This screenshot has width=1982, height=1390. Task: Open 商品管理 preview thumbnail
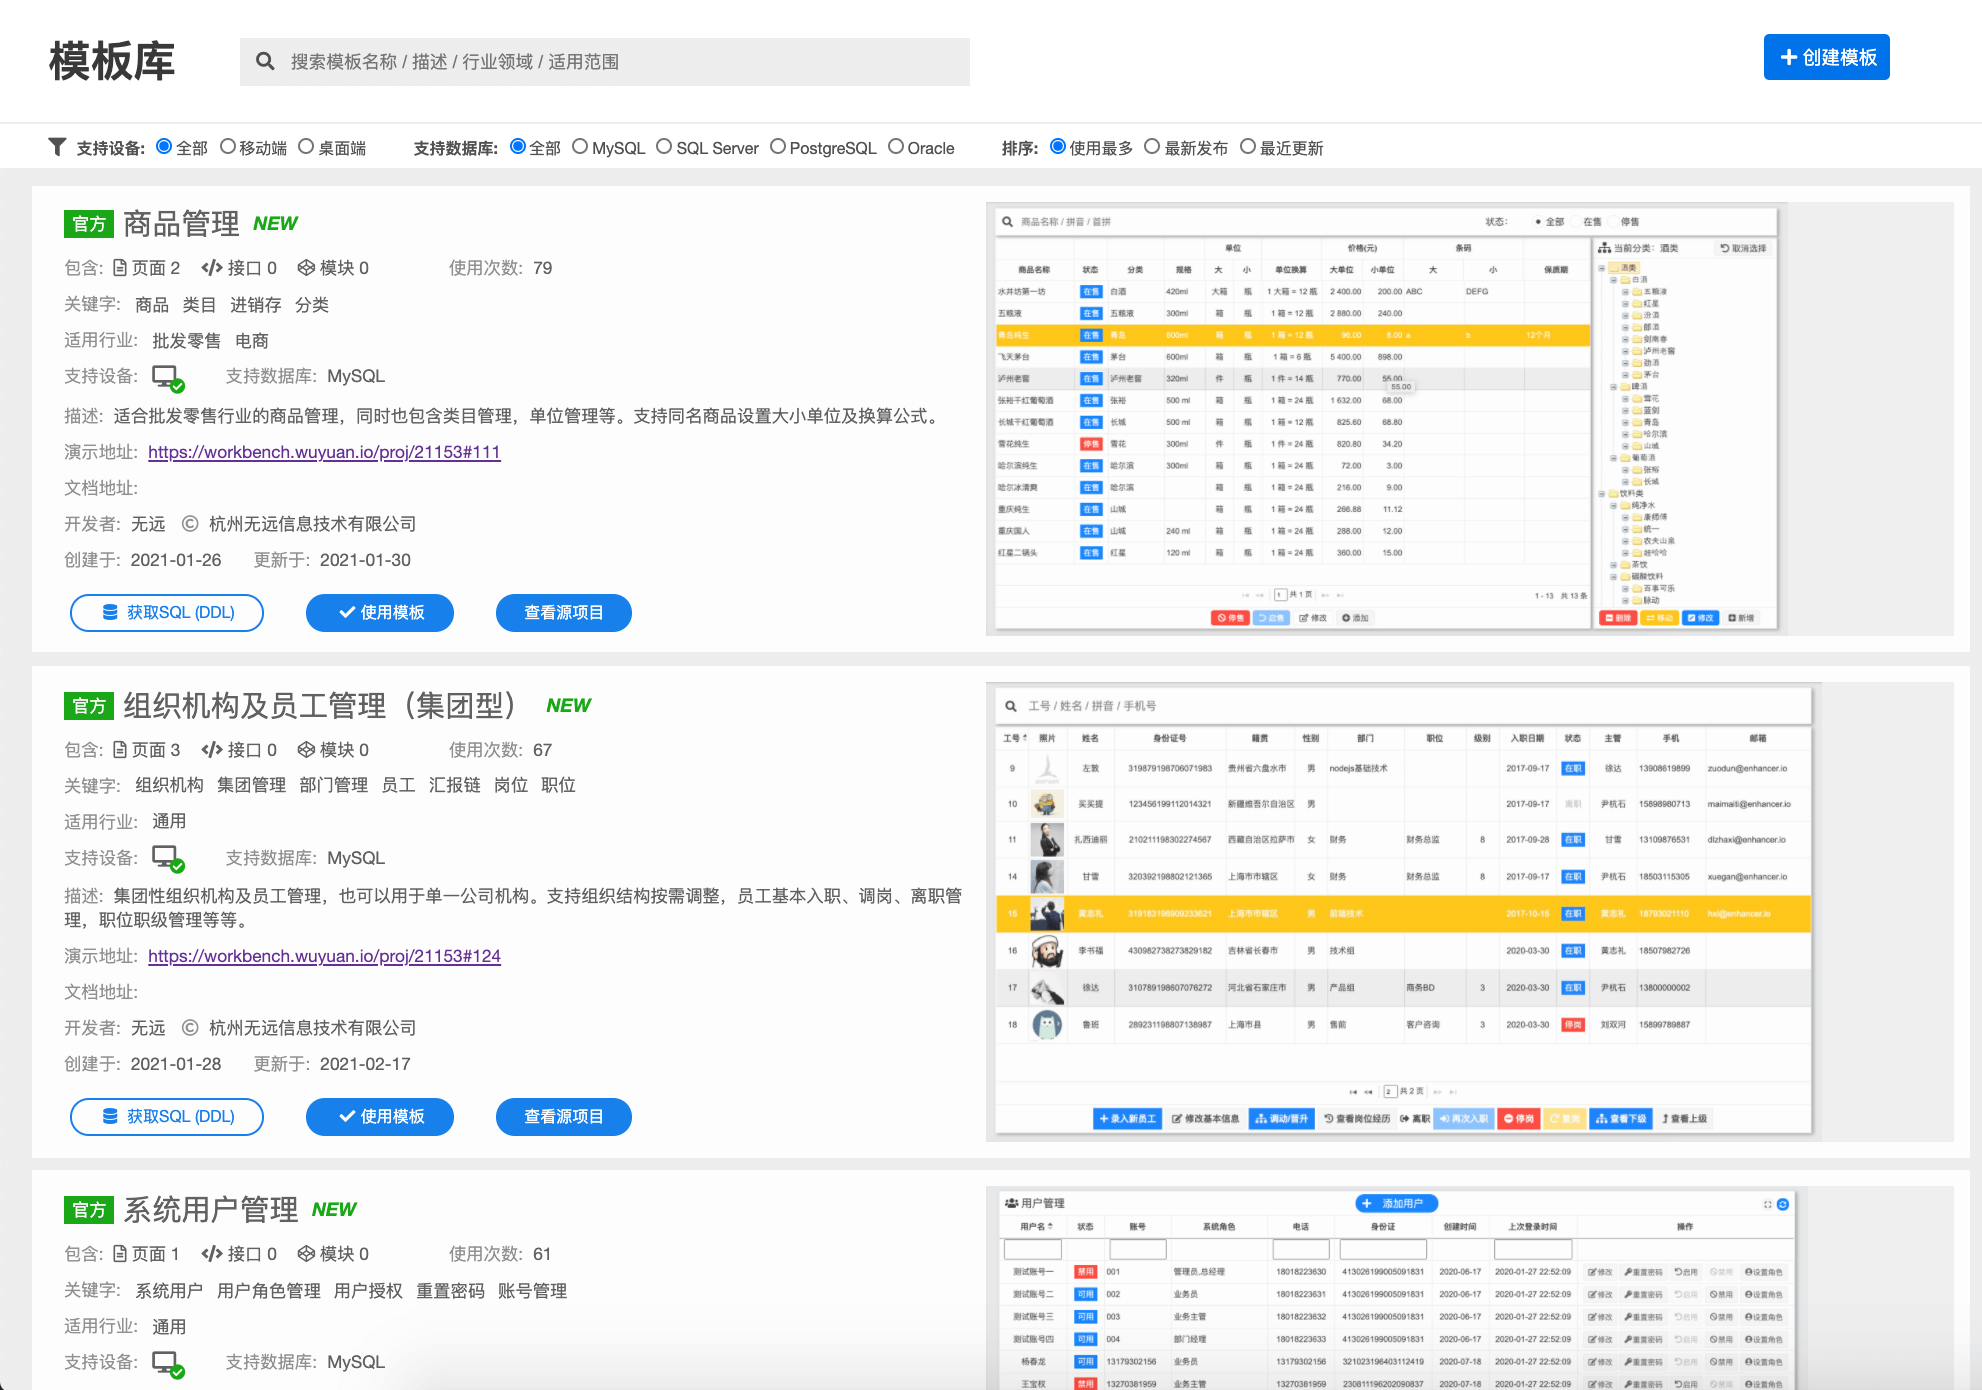coord(1385,418)
